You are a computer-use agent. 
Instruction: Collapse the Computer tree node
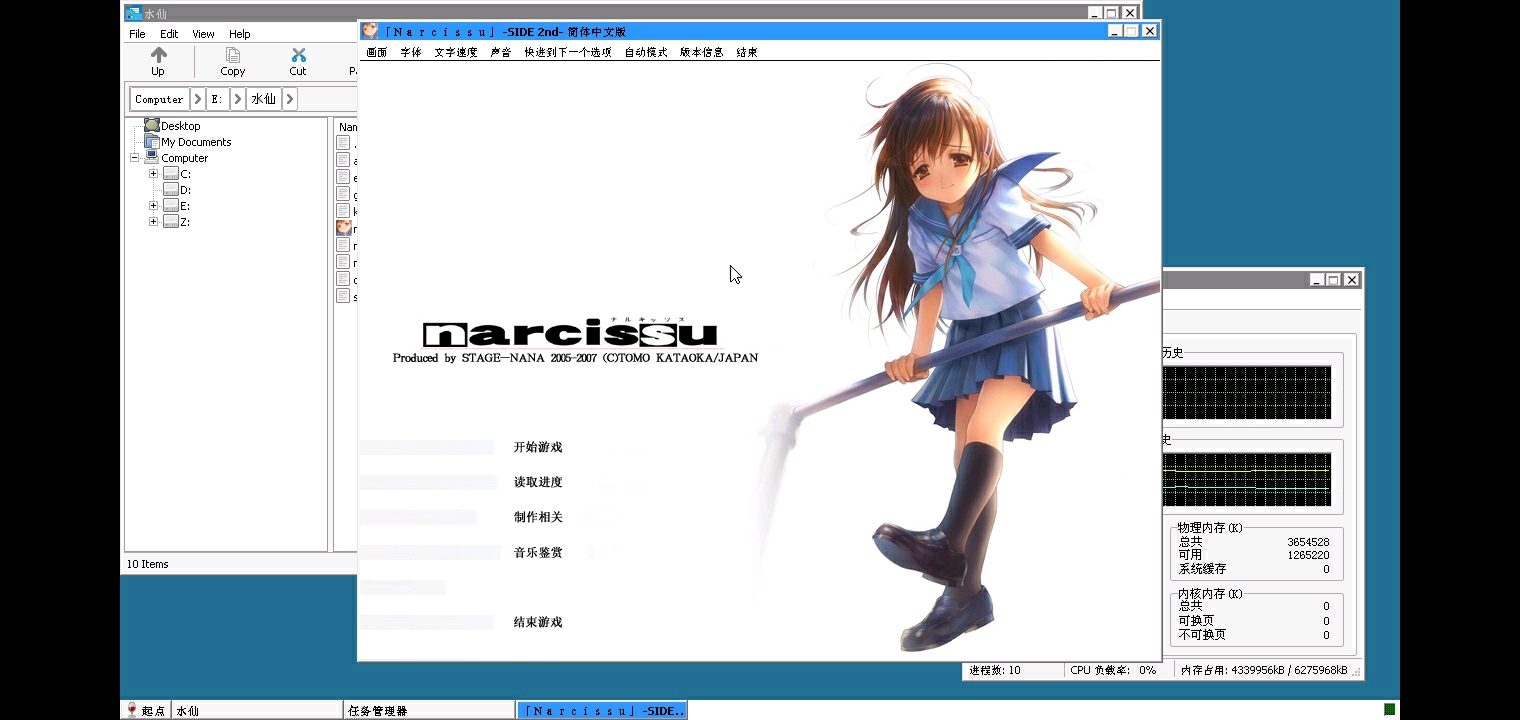coord(135,158)
